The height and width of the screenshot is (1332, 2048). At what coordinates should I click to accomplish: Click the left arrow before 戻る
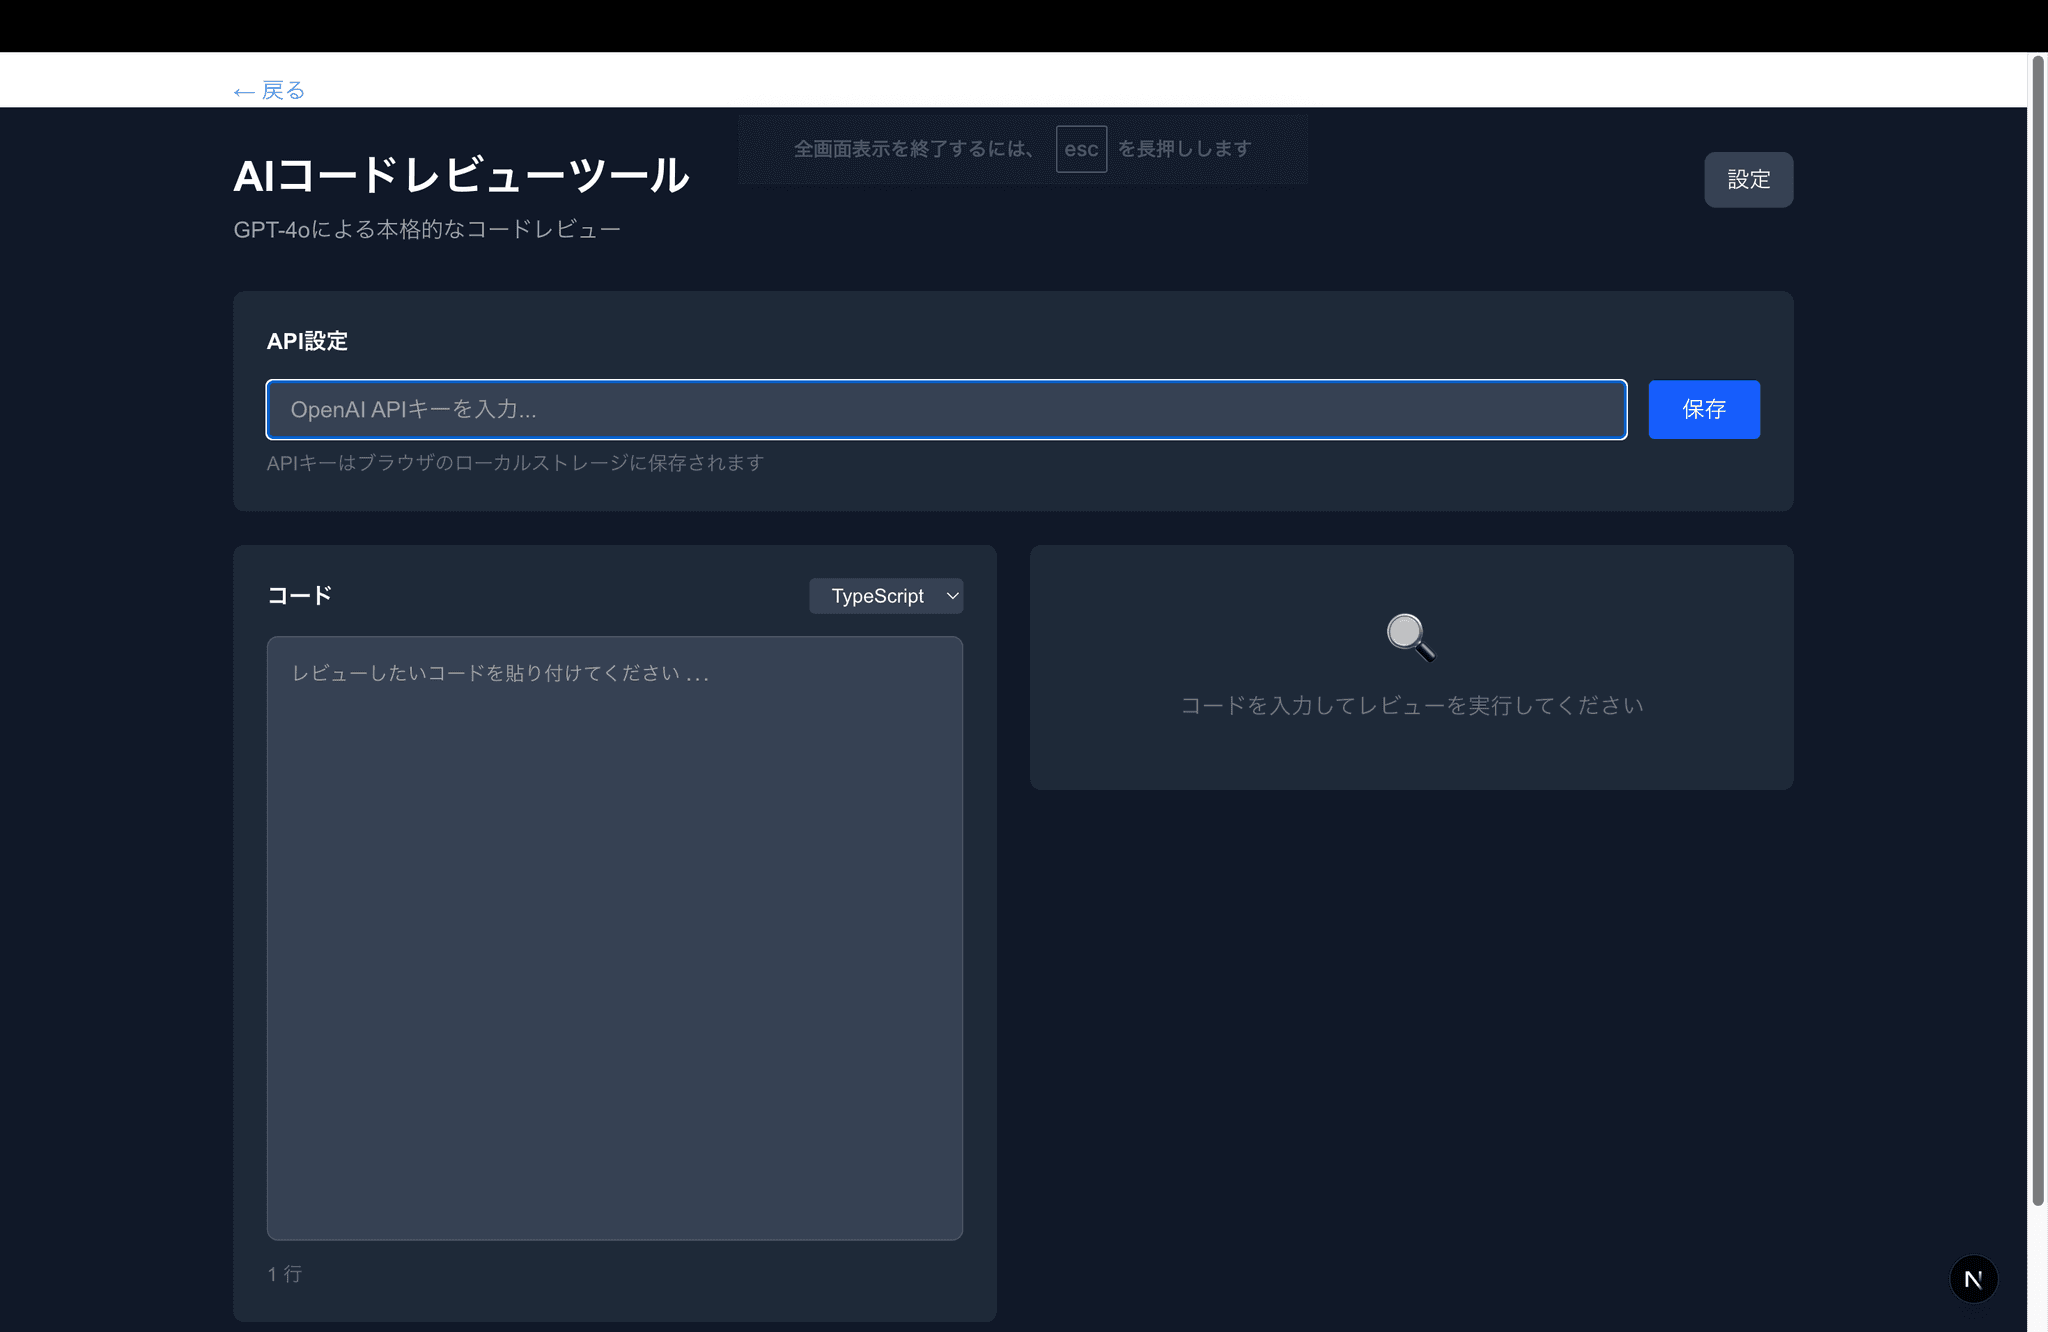(243, 92)
